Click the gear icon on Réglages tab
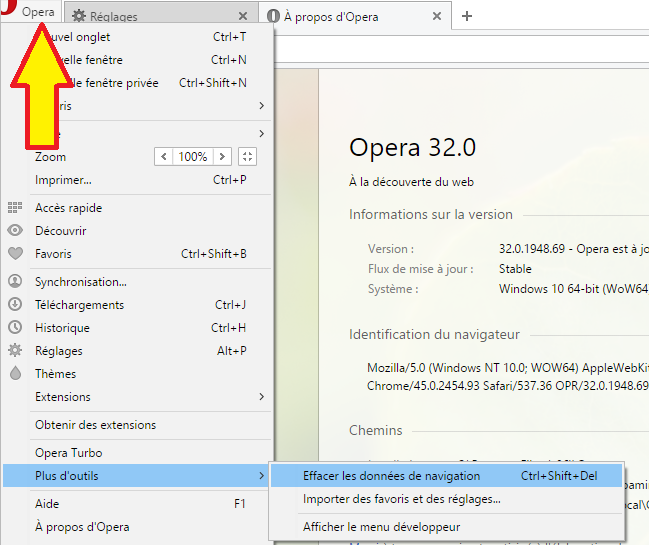 click(79, 16)
